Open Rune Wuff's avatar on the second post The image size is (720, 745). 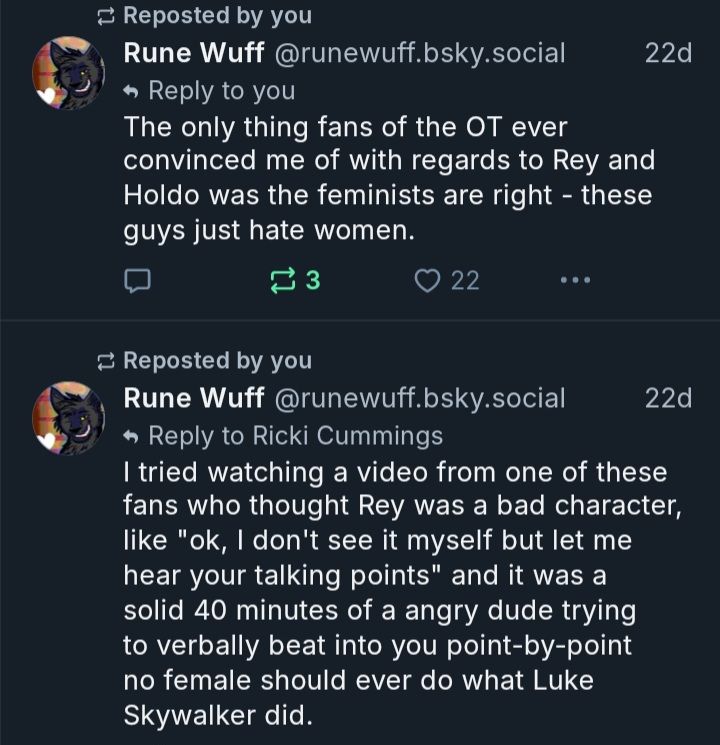68,417
